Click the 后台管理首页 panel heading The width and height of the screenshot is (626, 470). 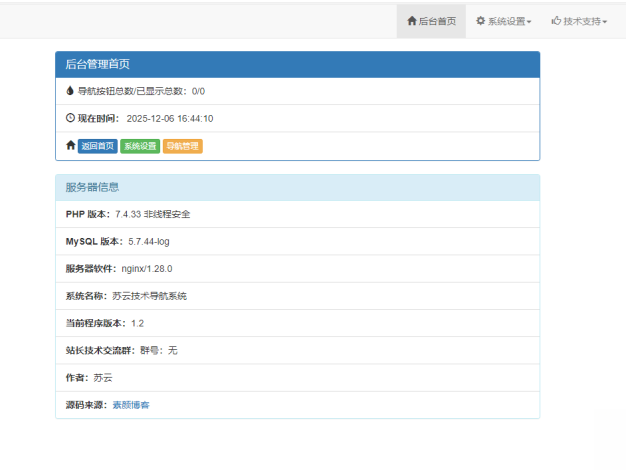tap(297, 64)
